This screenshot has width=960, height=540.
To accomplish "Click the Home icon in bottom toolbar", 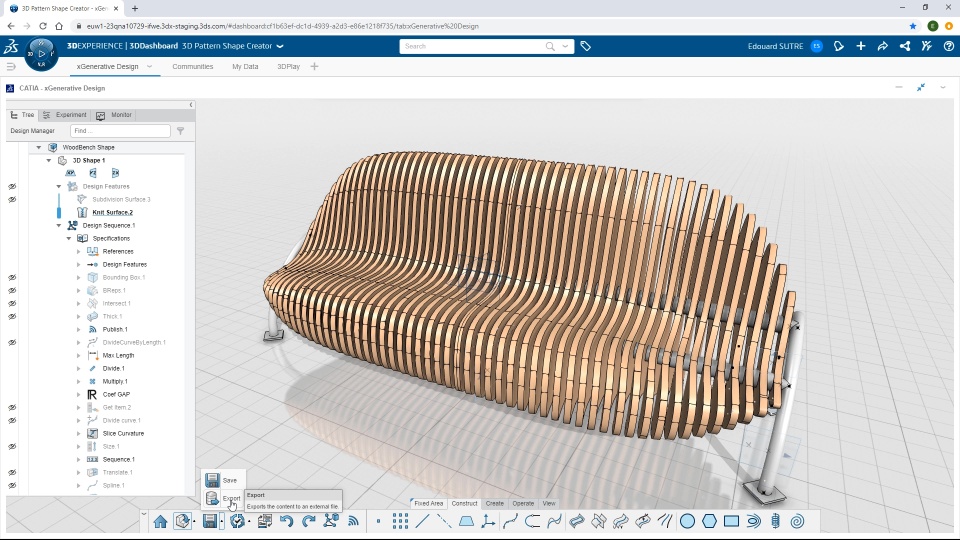I will click(x=160, y=521).
